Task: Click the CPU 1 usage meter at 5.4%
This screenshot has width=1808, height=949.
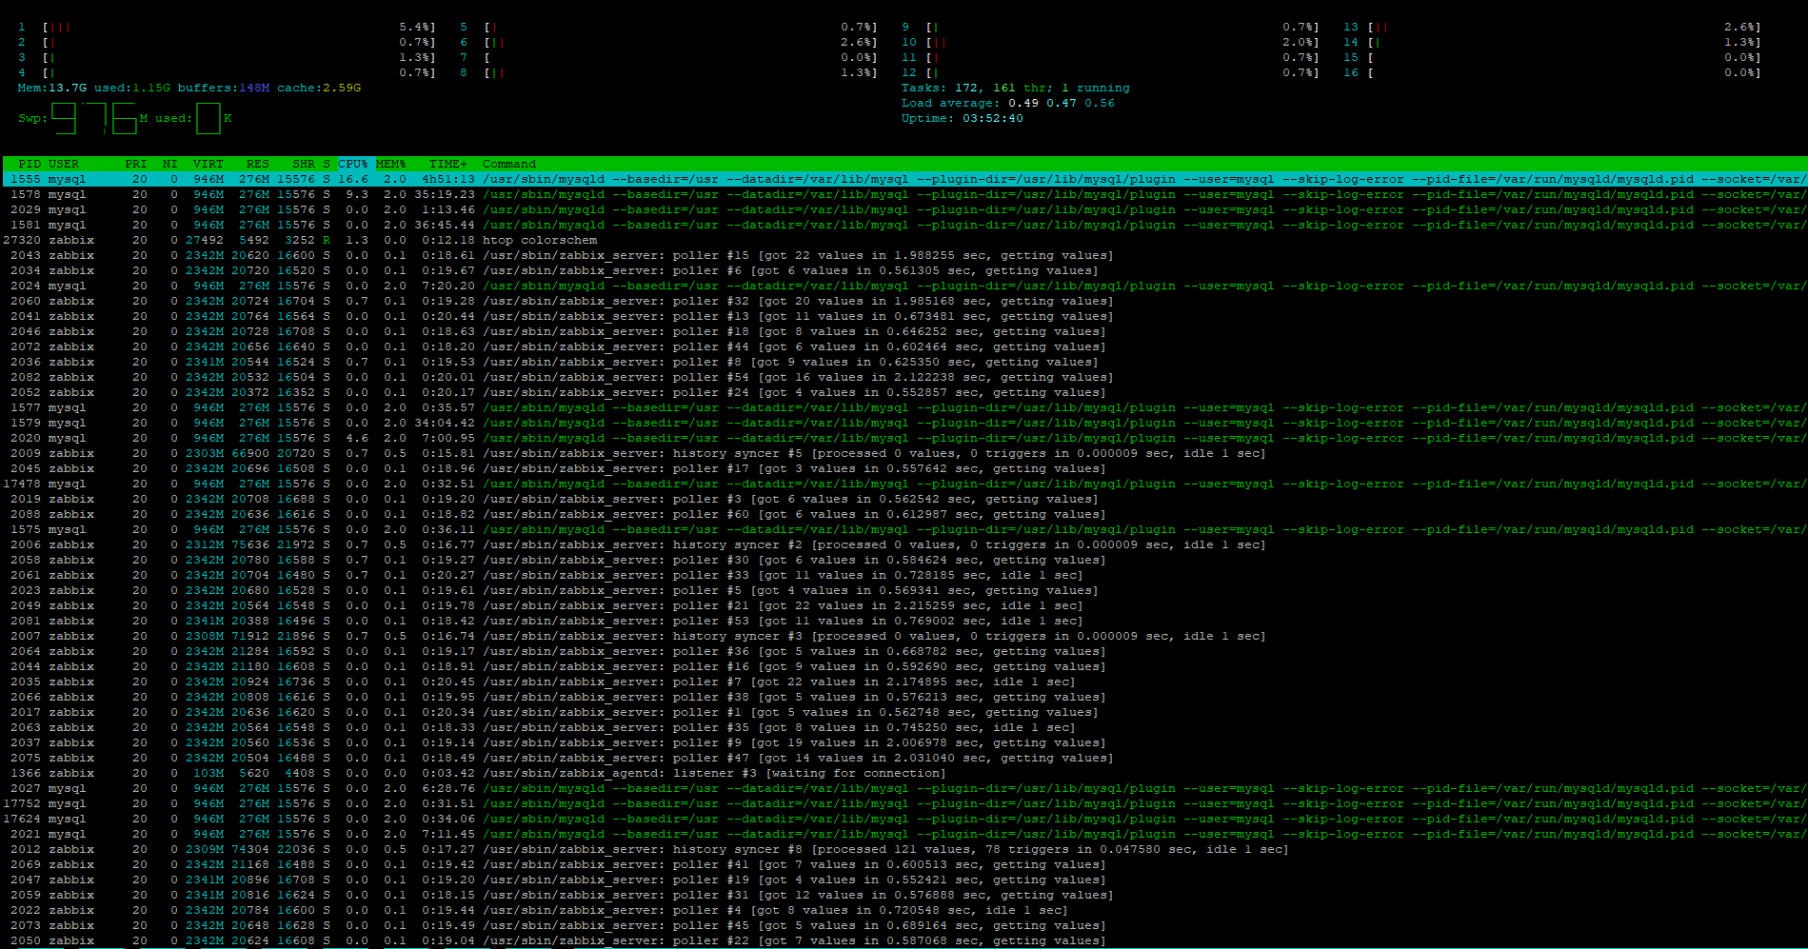Action: tap(227, 27)
